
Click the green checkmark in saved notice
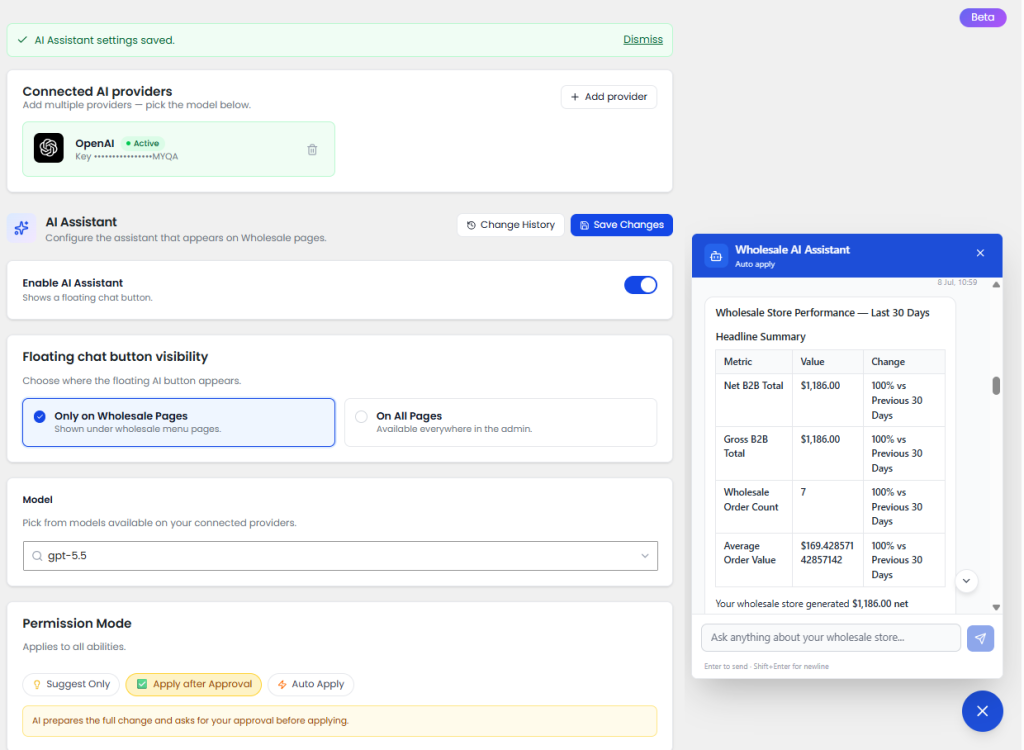pos(22,40)
